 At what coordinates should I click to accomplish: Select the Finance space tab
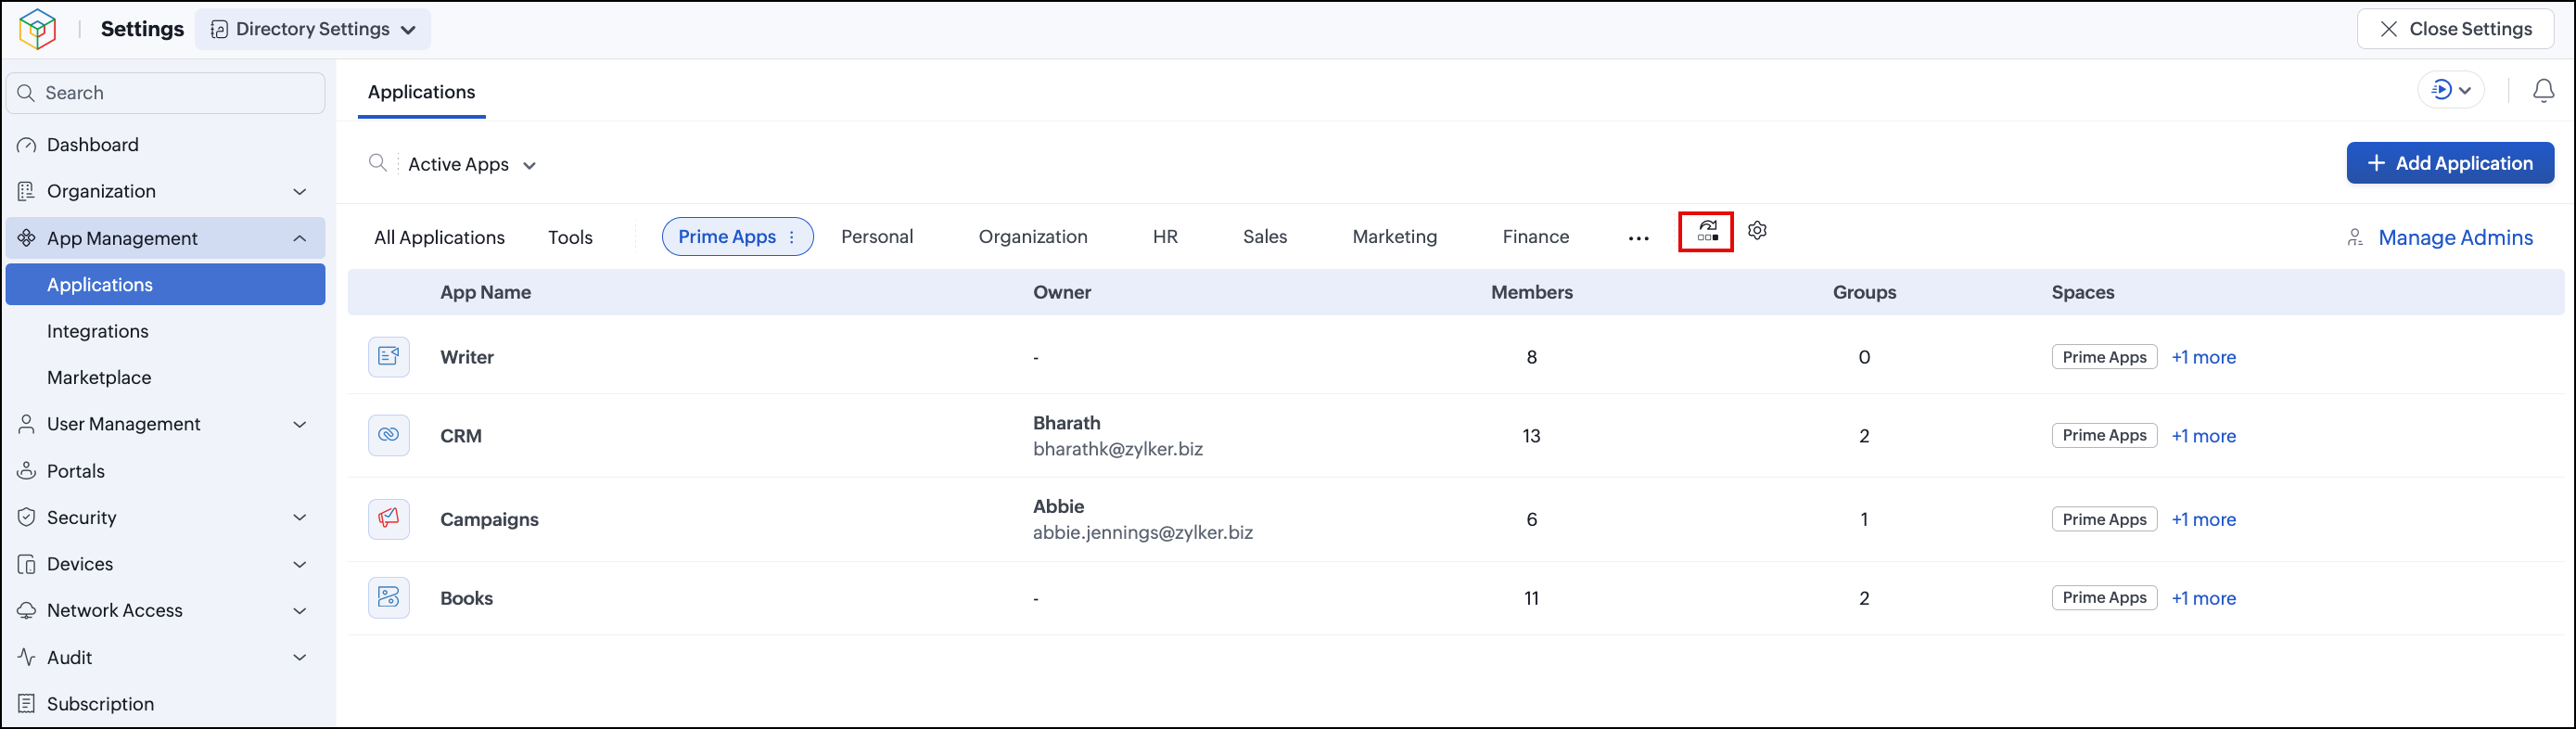(x=1536, y=237)
